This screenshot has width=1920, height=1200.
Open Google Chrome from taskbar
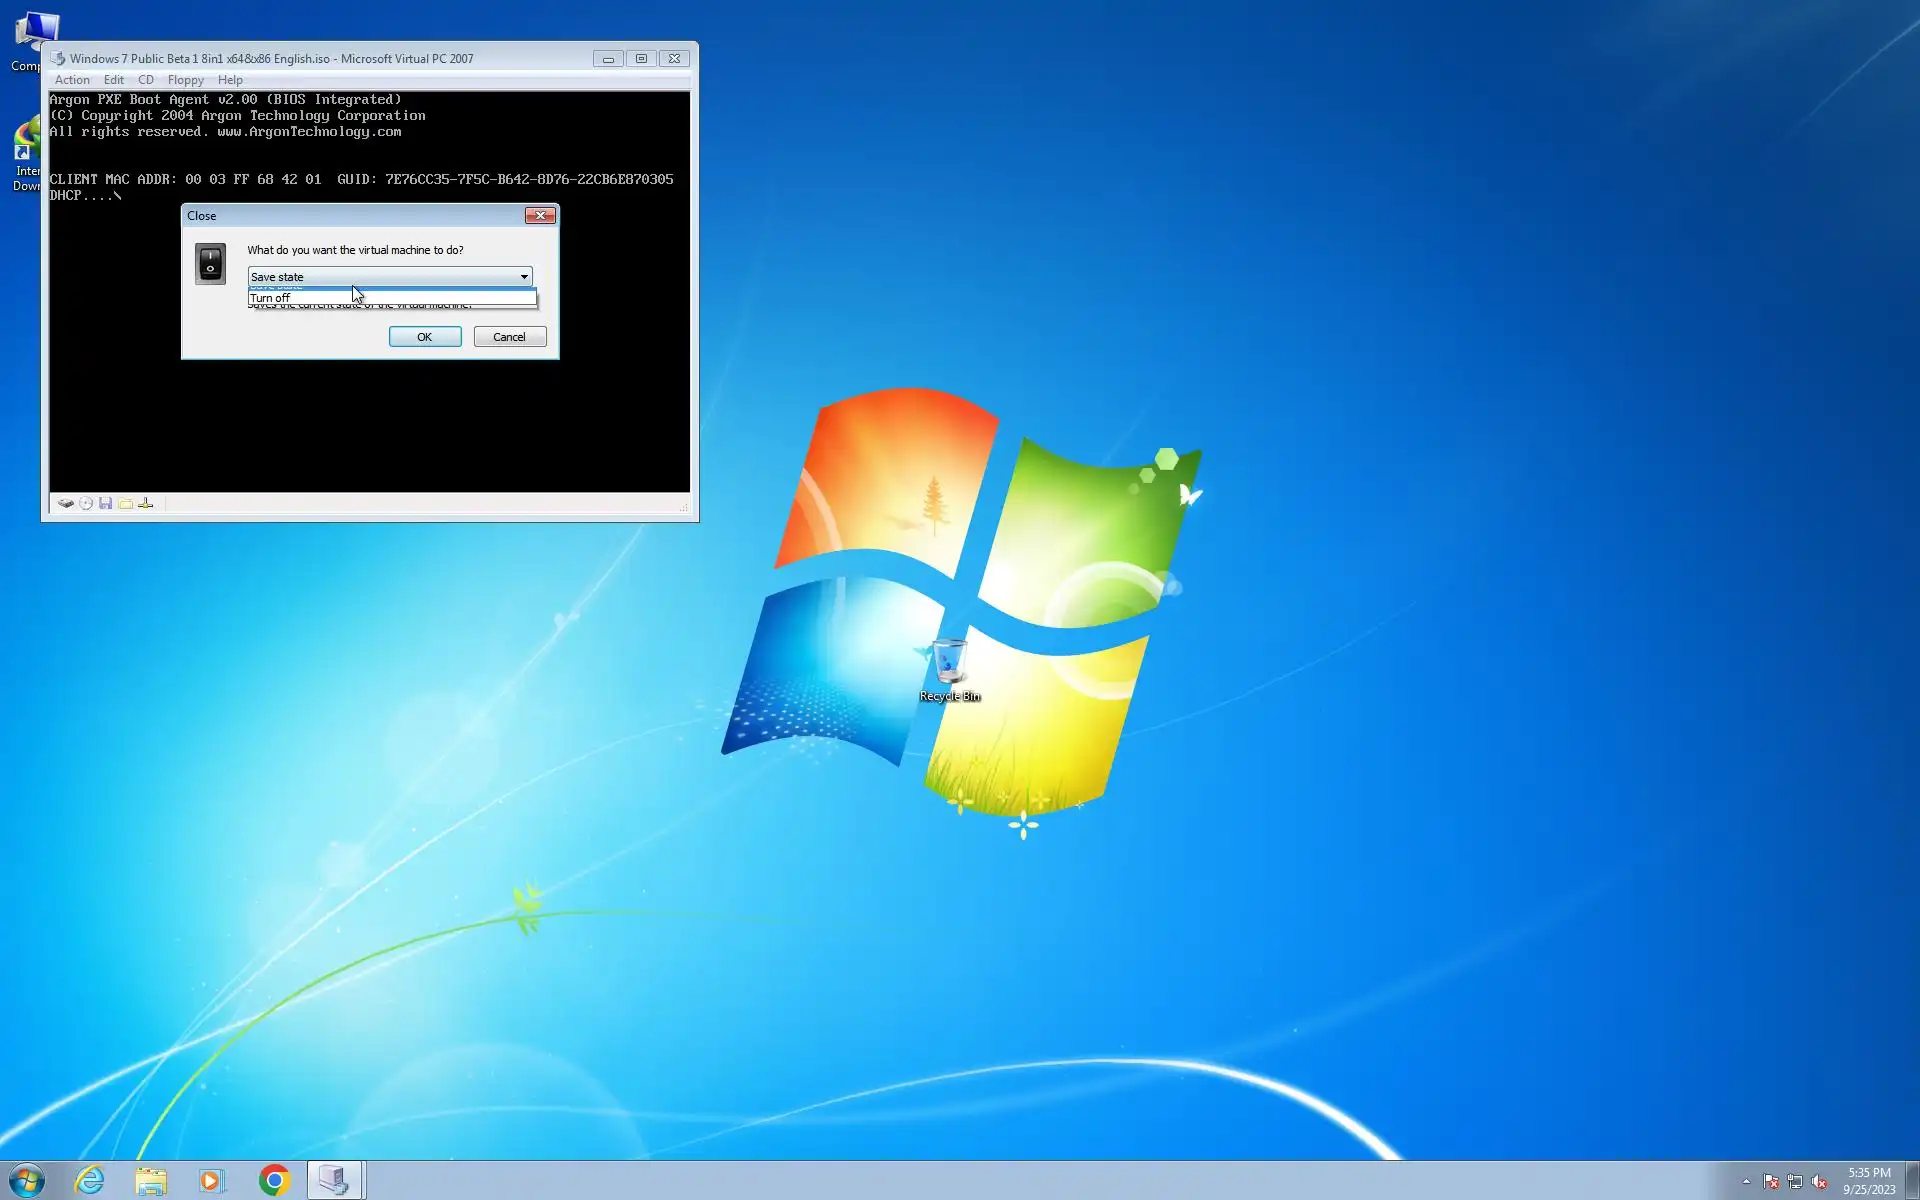pos(274,1180)
